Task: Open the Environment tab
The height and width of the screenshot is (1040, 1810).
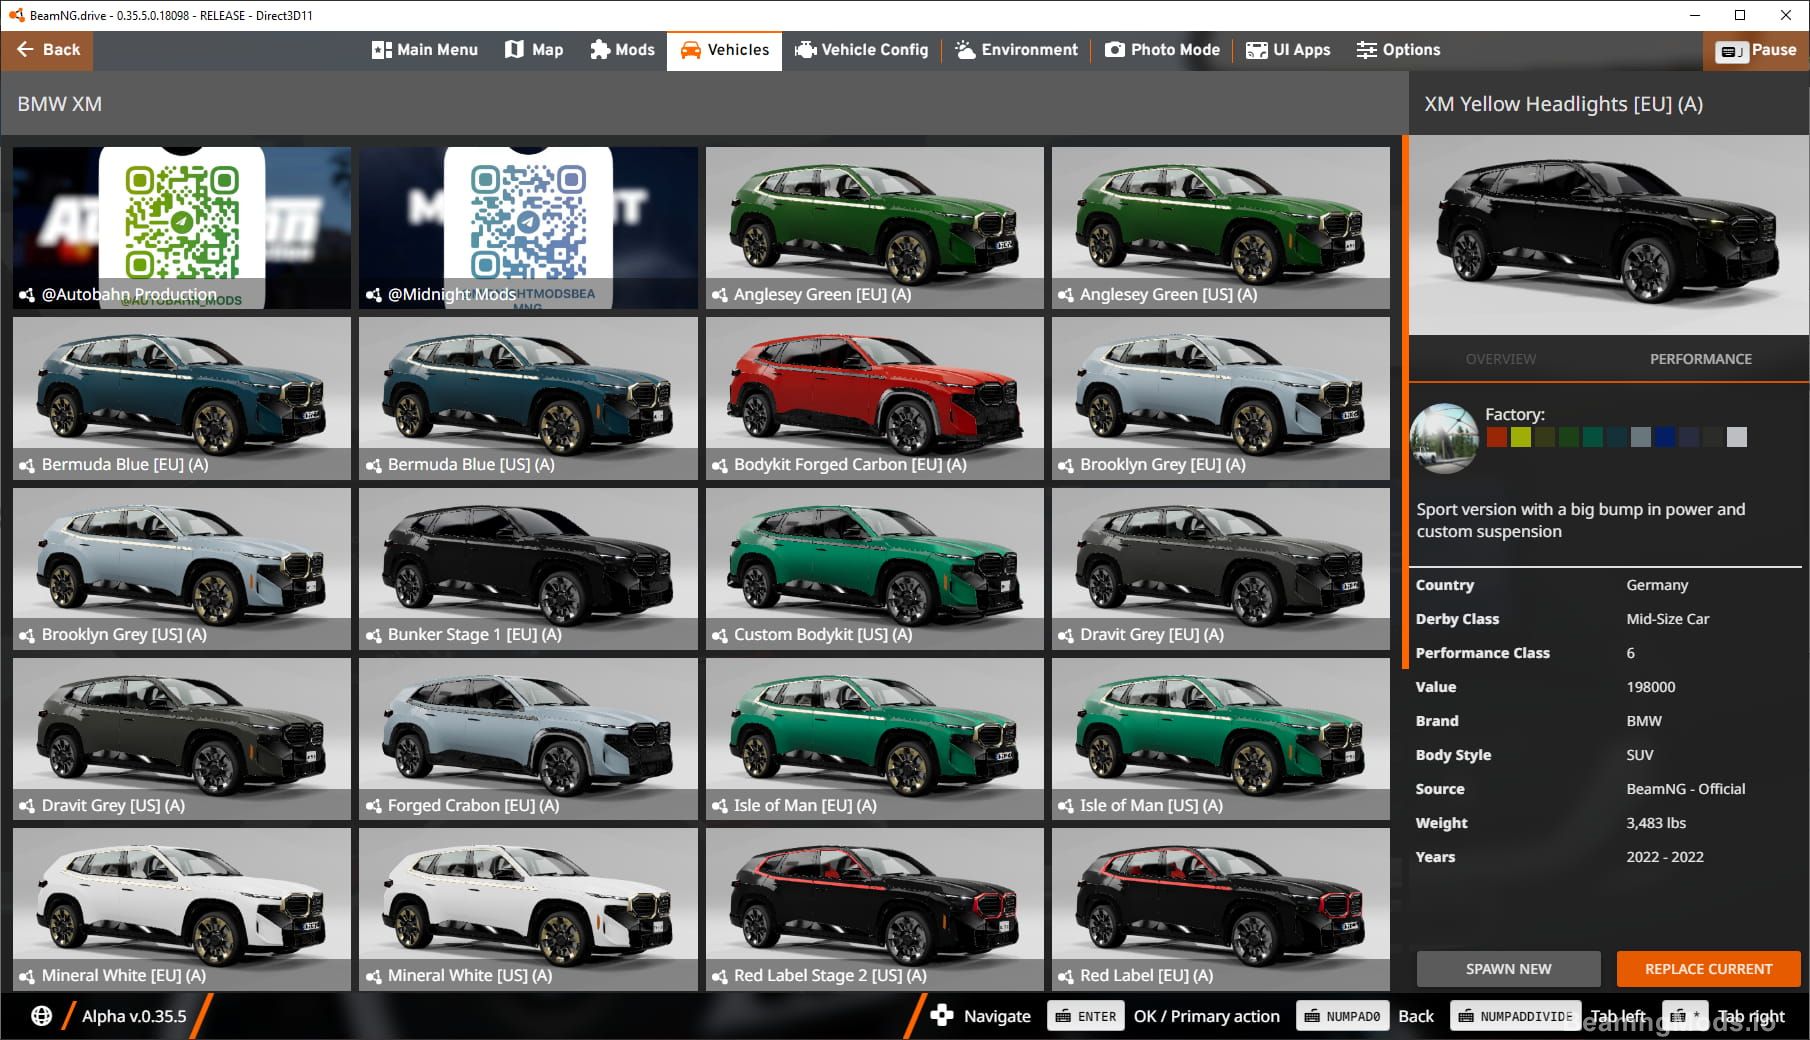Action: (x=1016, y=50)
